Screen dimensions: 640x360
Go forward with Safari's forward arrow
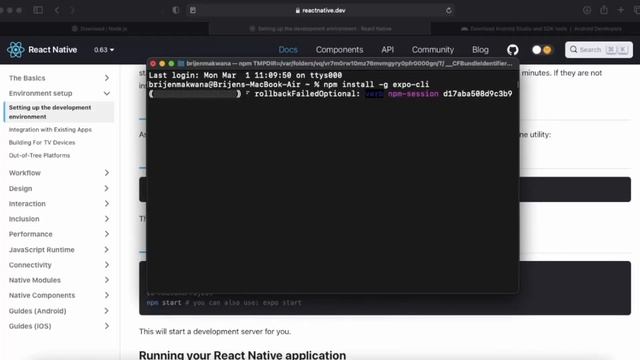tap(72, 10)
